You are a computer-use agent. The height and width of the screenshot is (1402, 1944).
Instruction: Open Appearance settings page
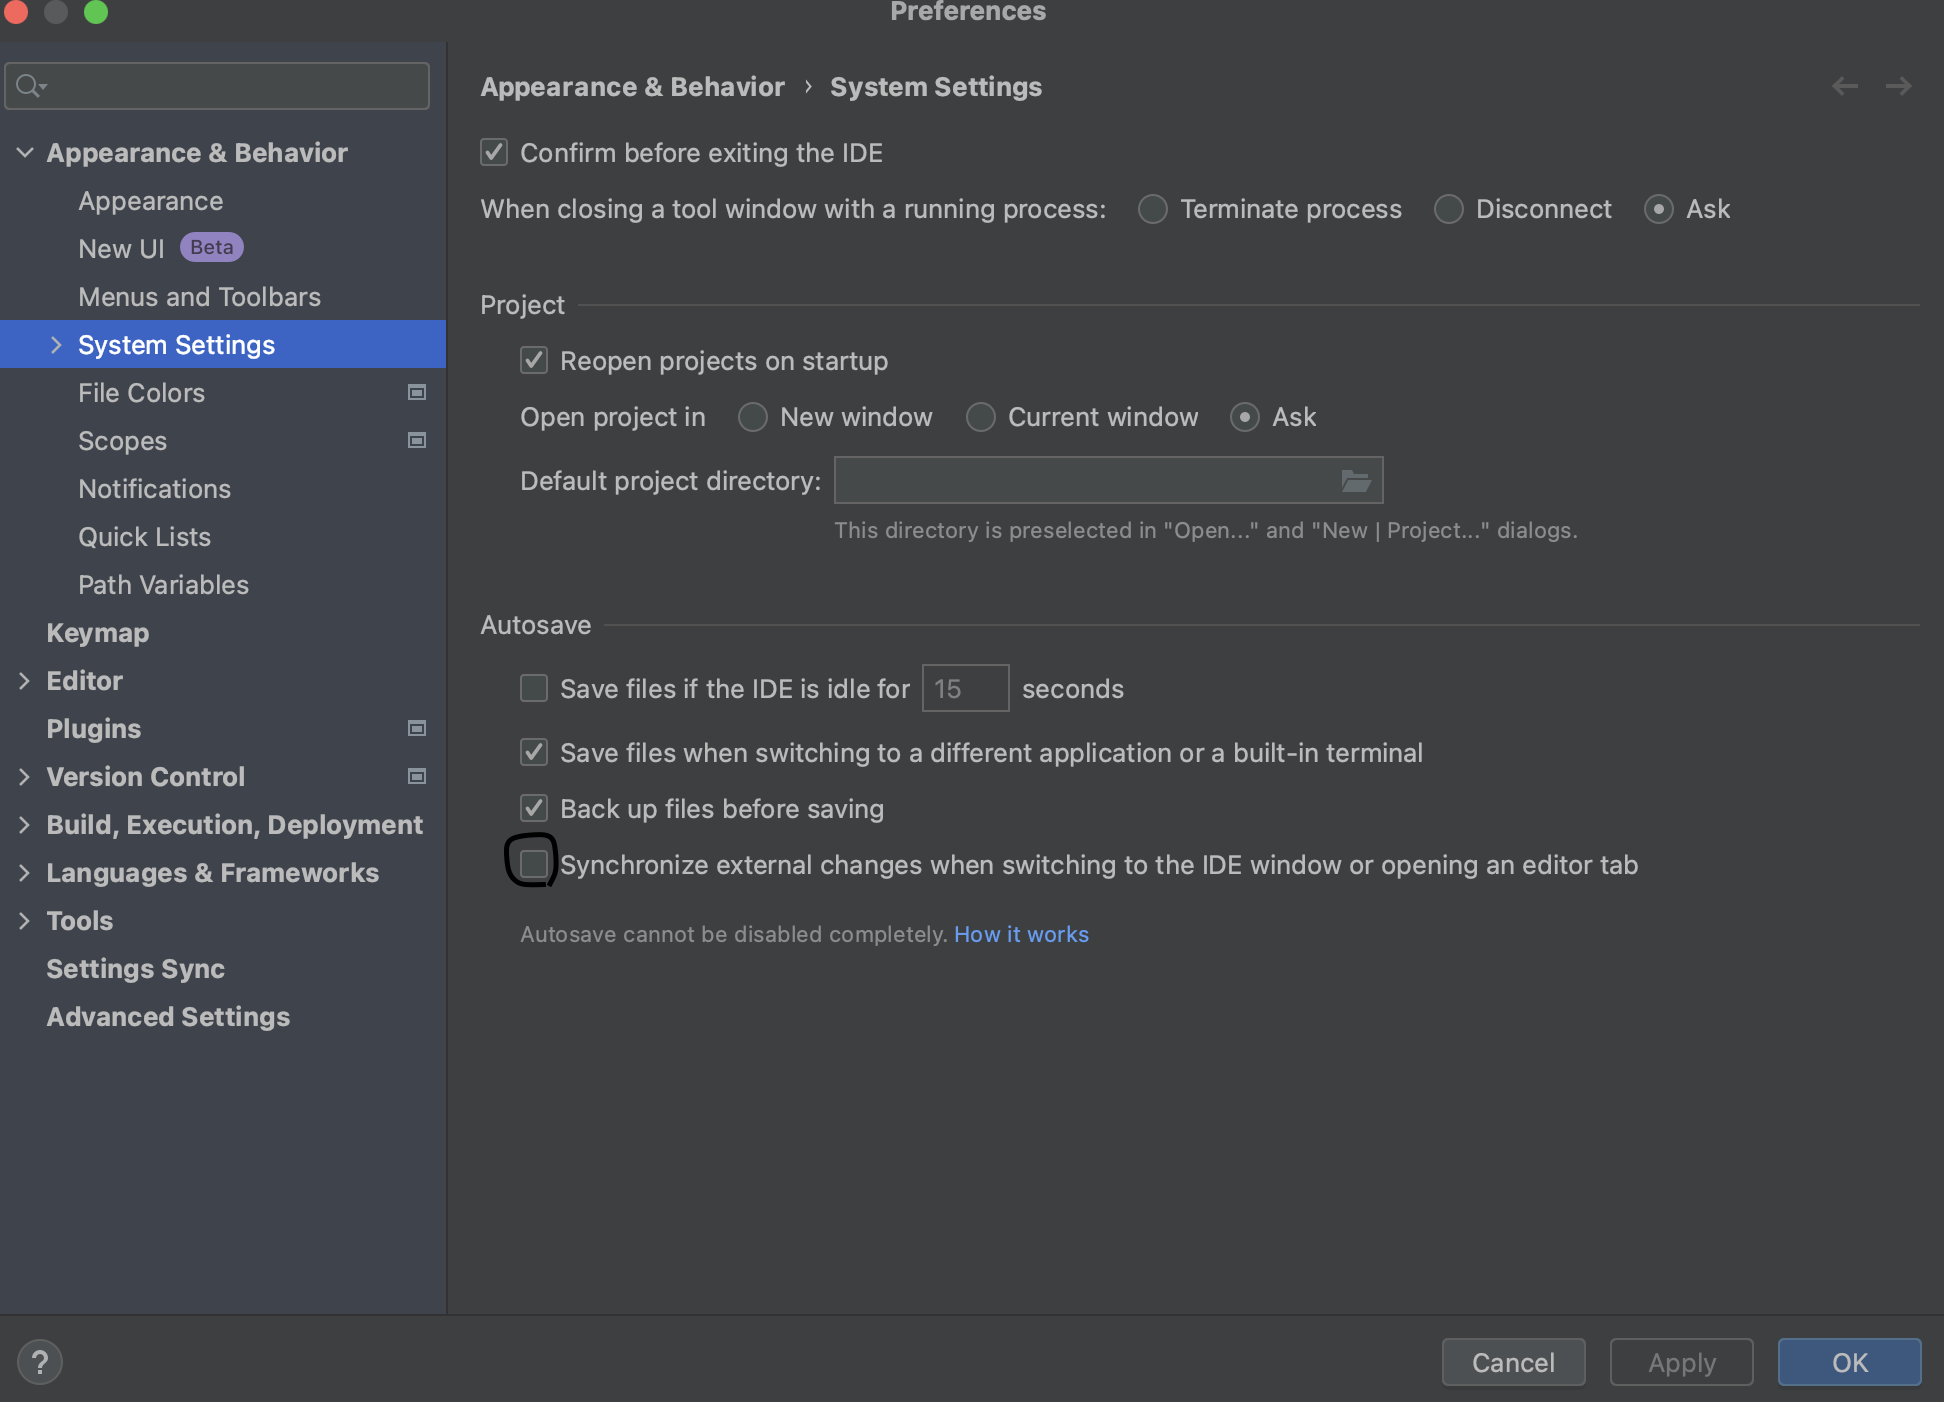(x=151, y=201)
